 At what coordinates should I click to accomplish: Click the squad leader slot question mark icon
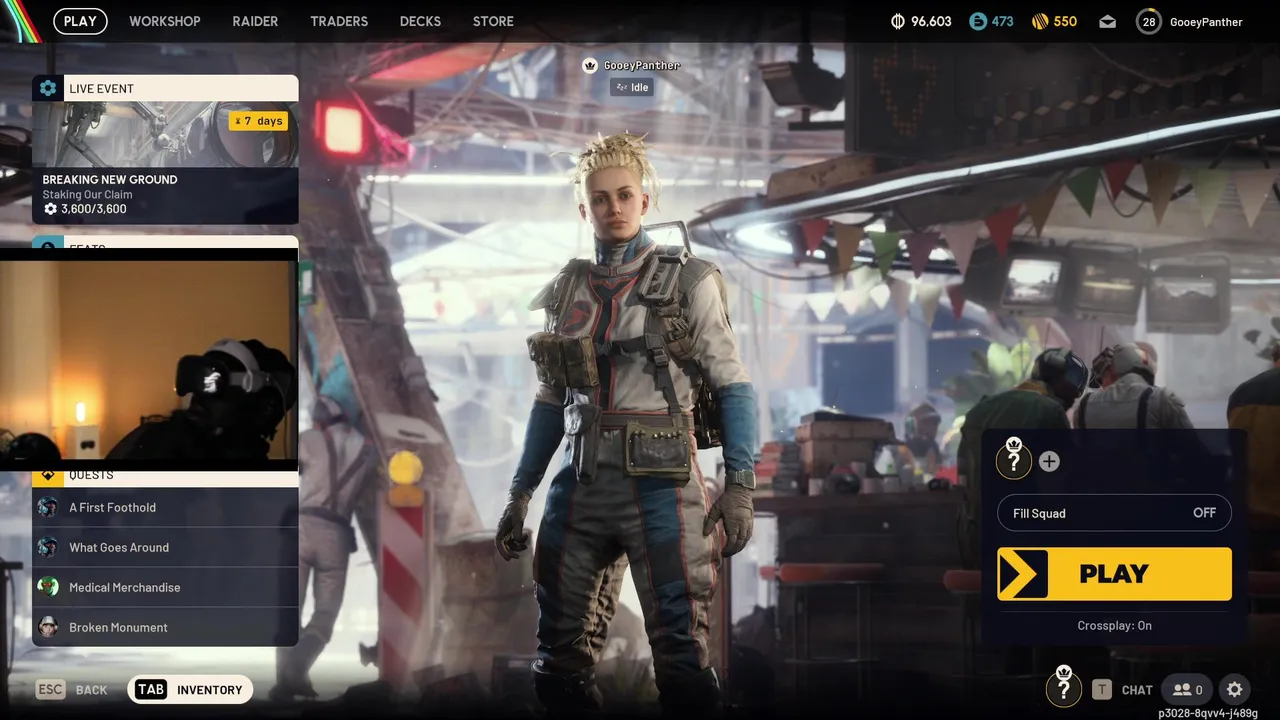(1014, 460)
